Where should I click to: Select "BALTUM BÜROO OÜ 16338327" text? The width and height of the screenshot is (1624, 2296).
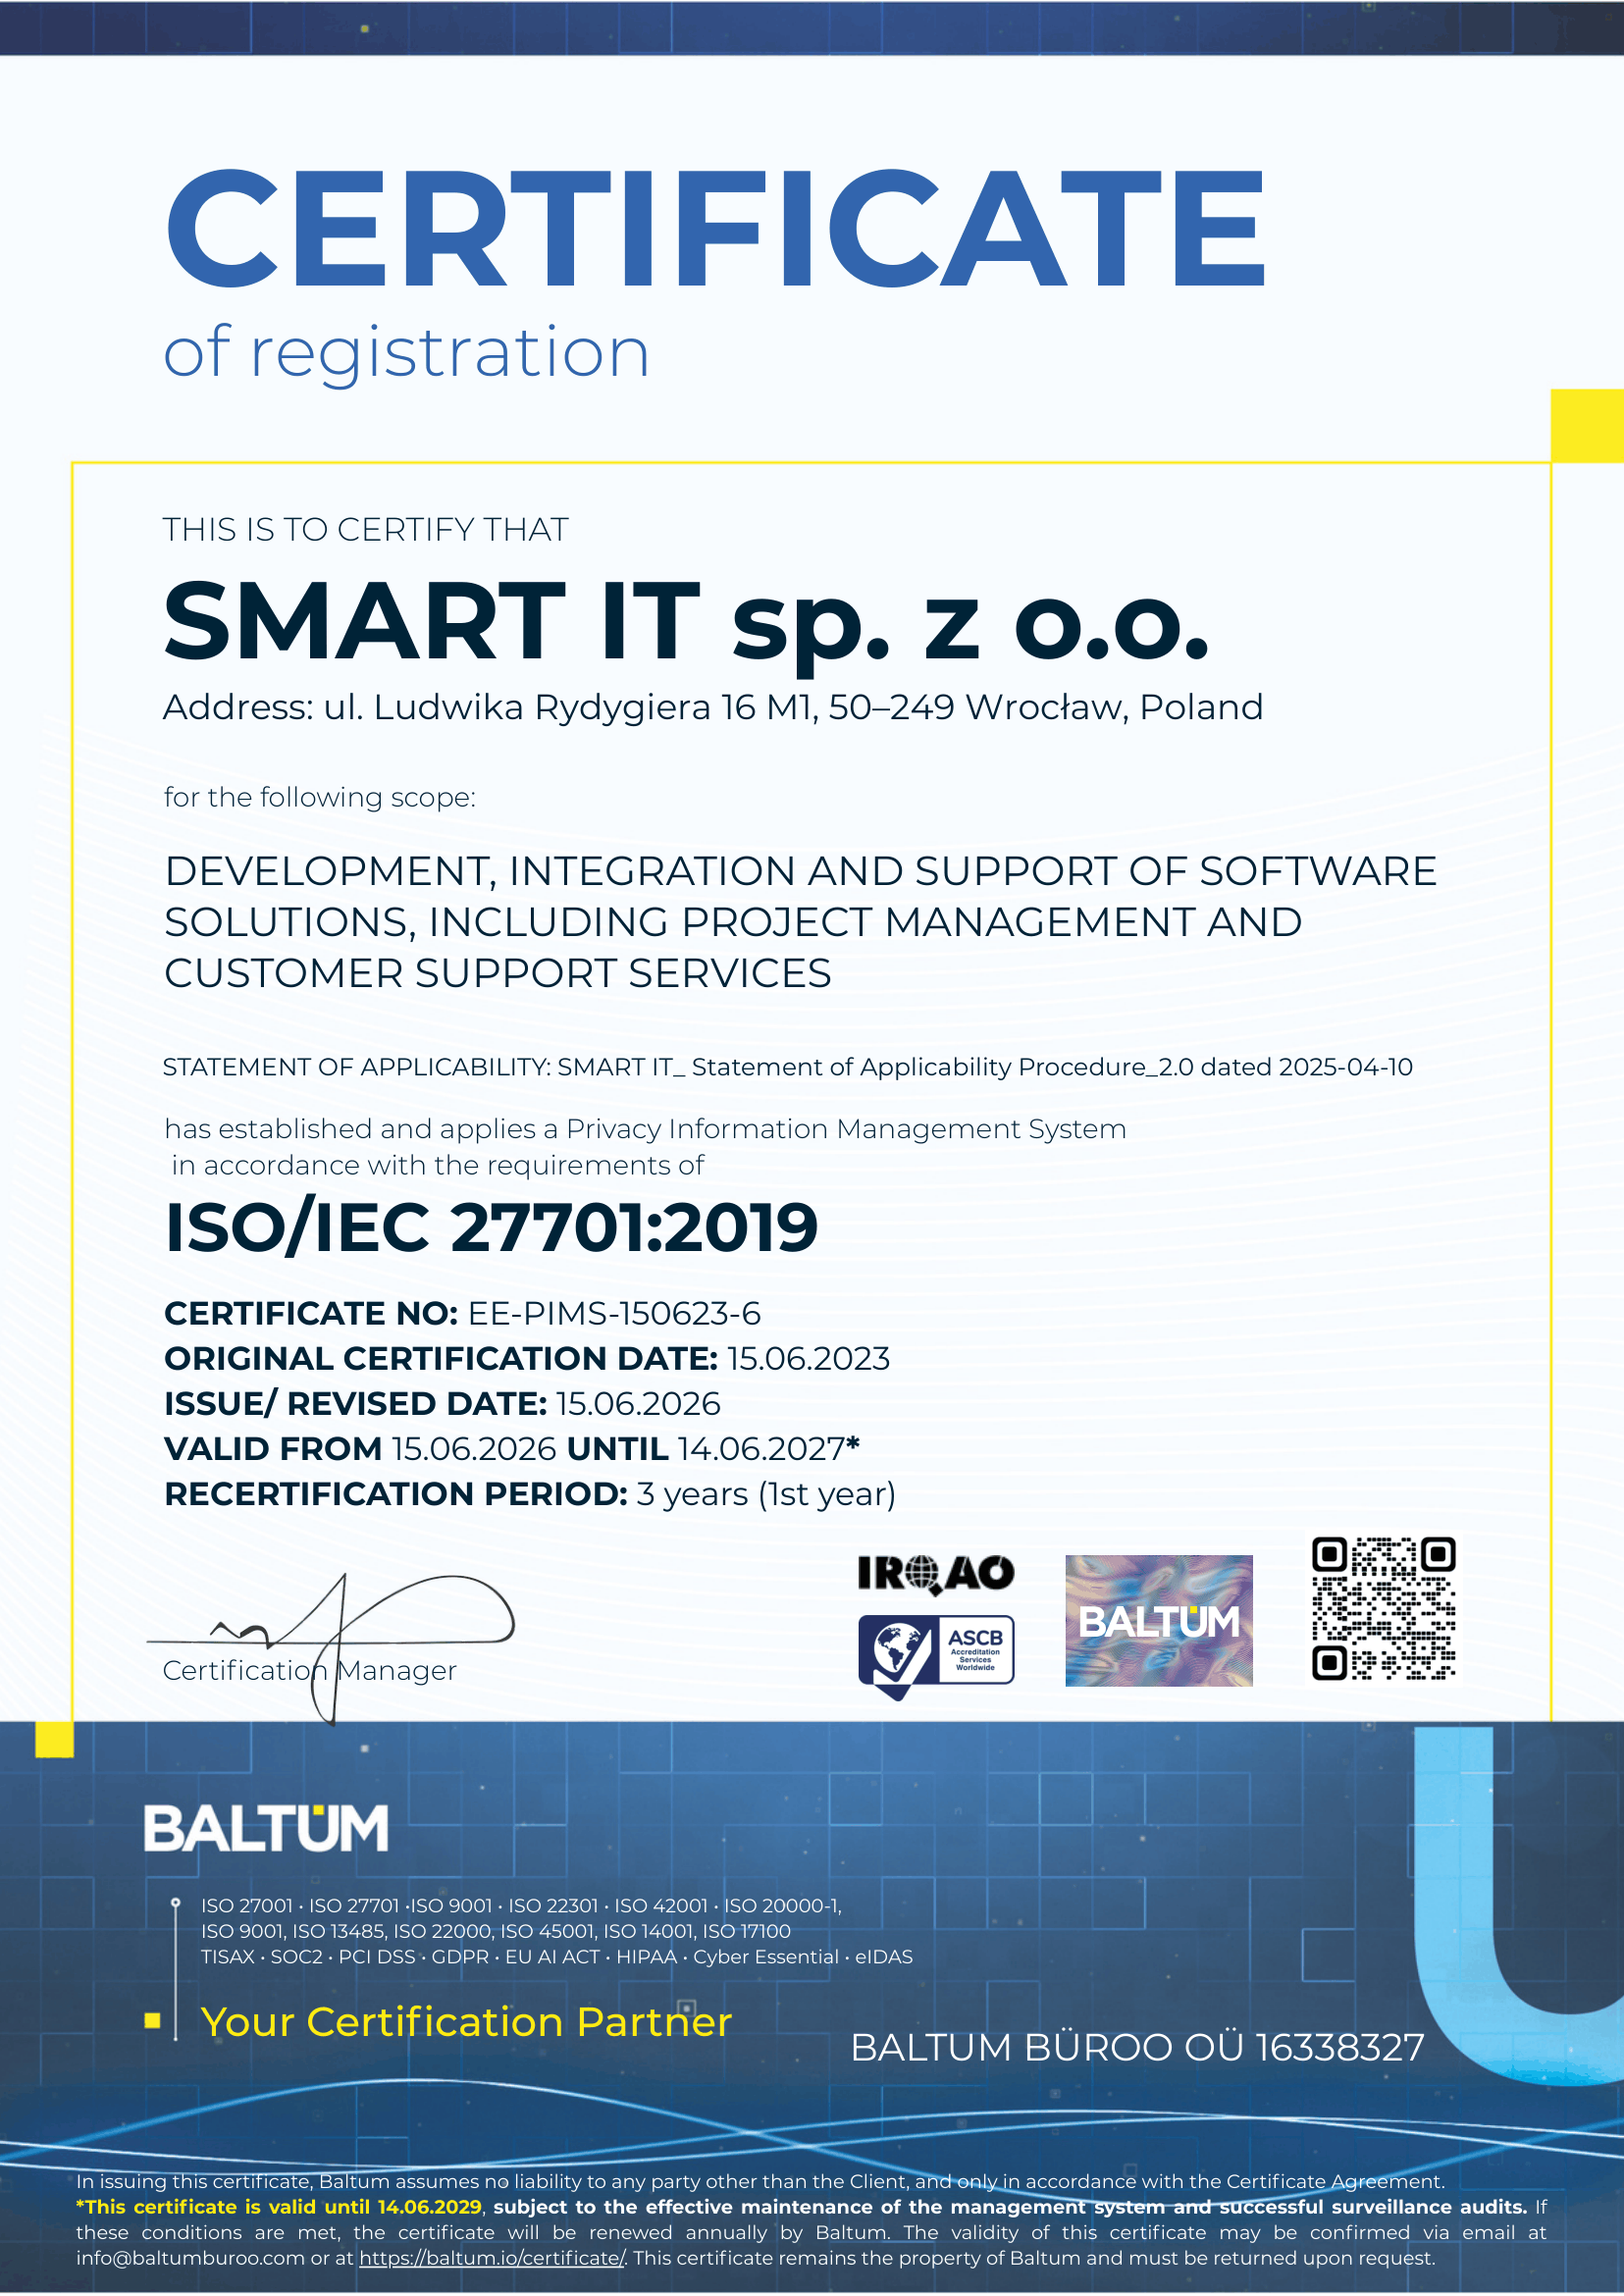(1138, 2047)
